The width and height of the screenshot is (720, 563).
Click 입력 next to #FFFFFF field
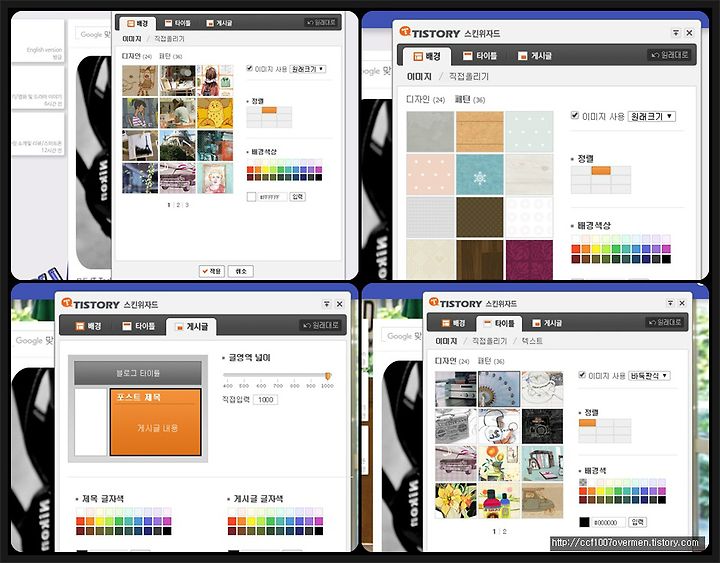click(297, 197)
